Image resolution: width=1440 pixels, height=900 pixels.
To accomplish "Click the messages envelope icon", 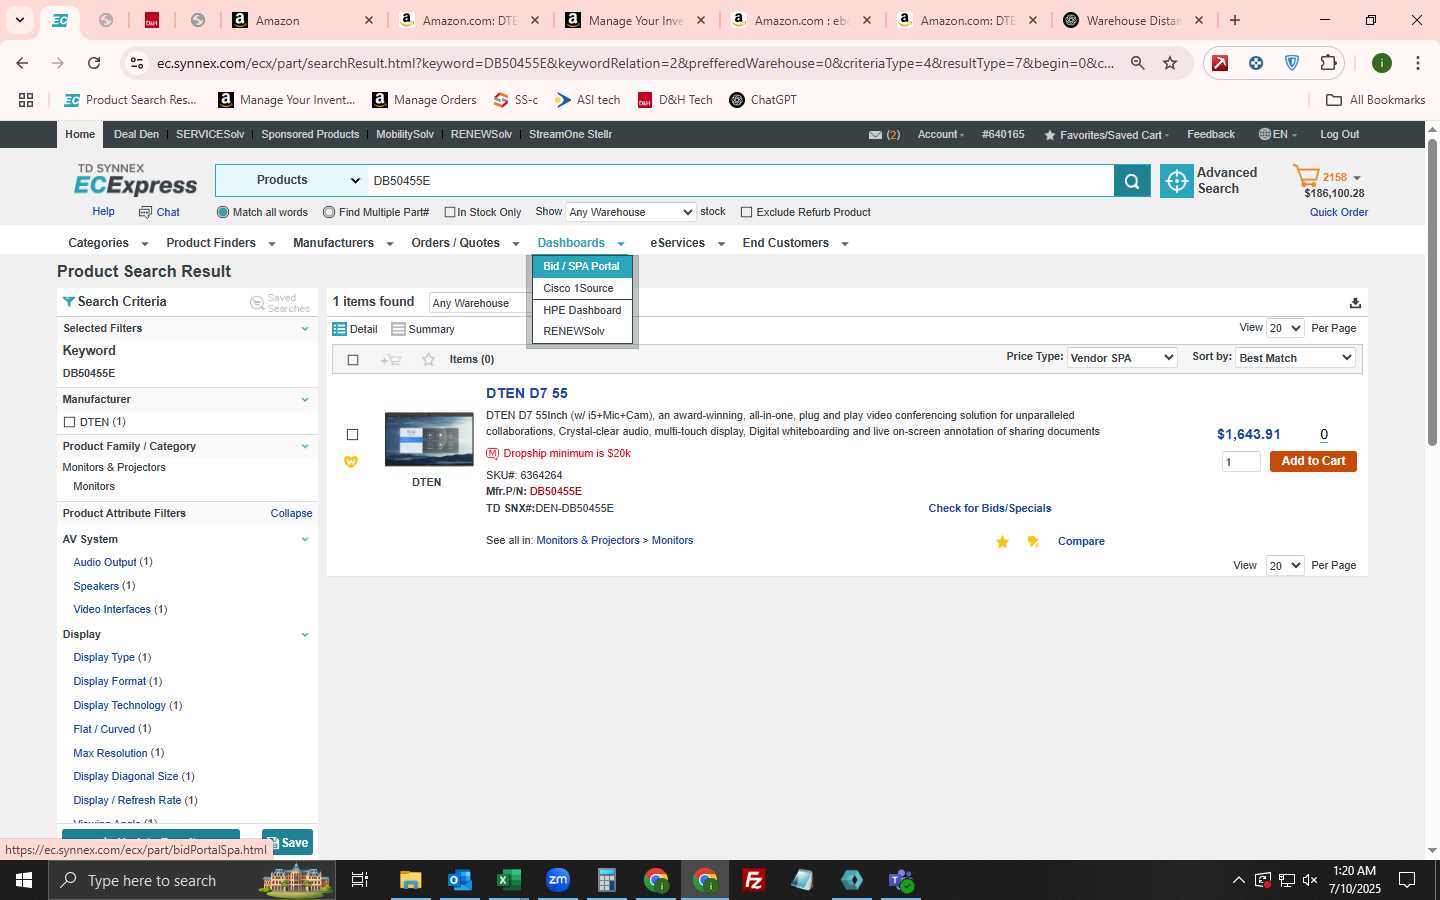I will [x=875, y=135].
